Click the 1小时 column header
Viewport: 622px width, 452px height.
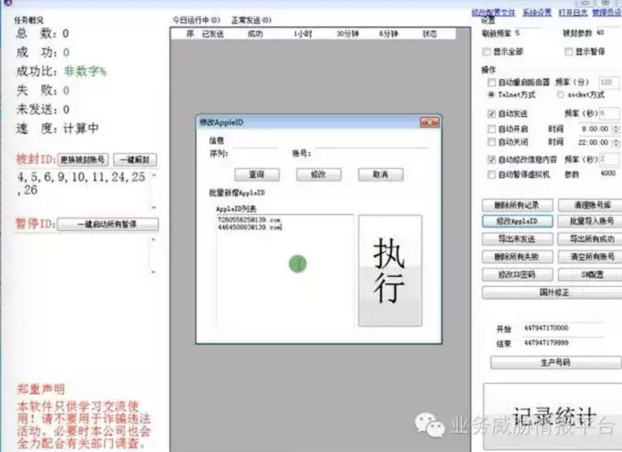pyautogui.click(x=303, y=34)
